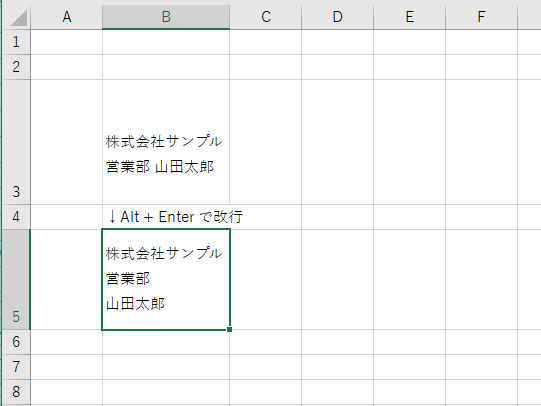
Task: Select column B header
Action: pos(166,17)
